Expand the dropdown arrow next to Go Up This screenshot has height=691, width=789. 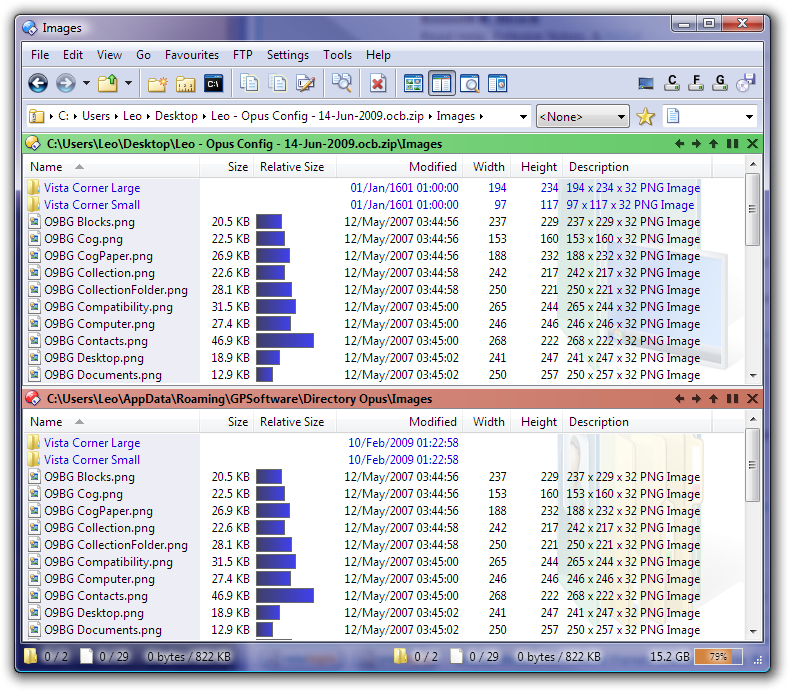(x=128, y=84)
